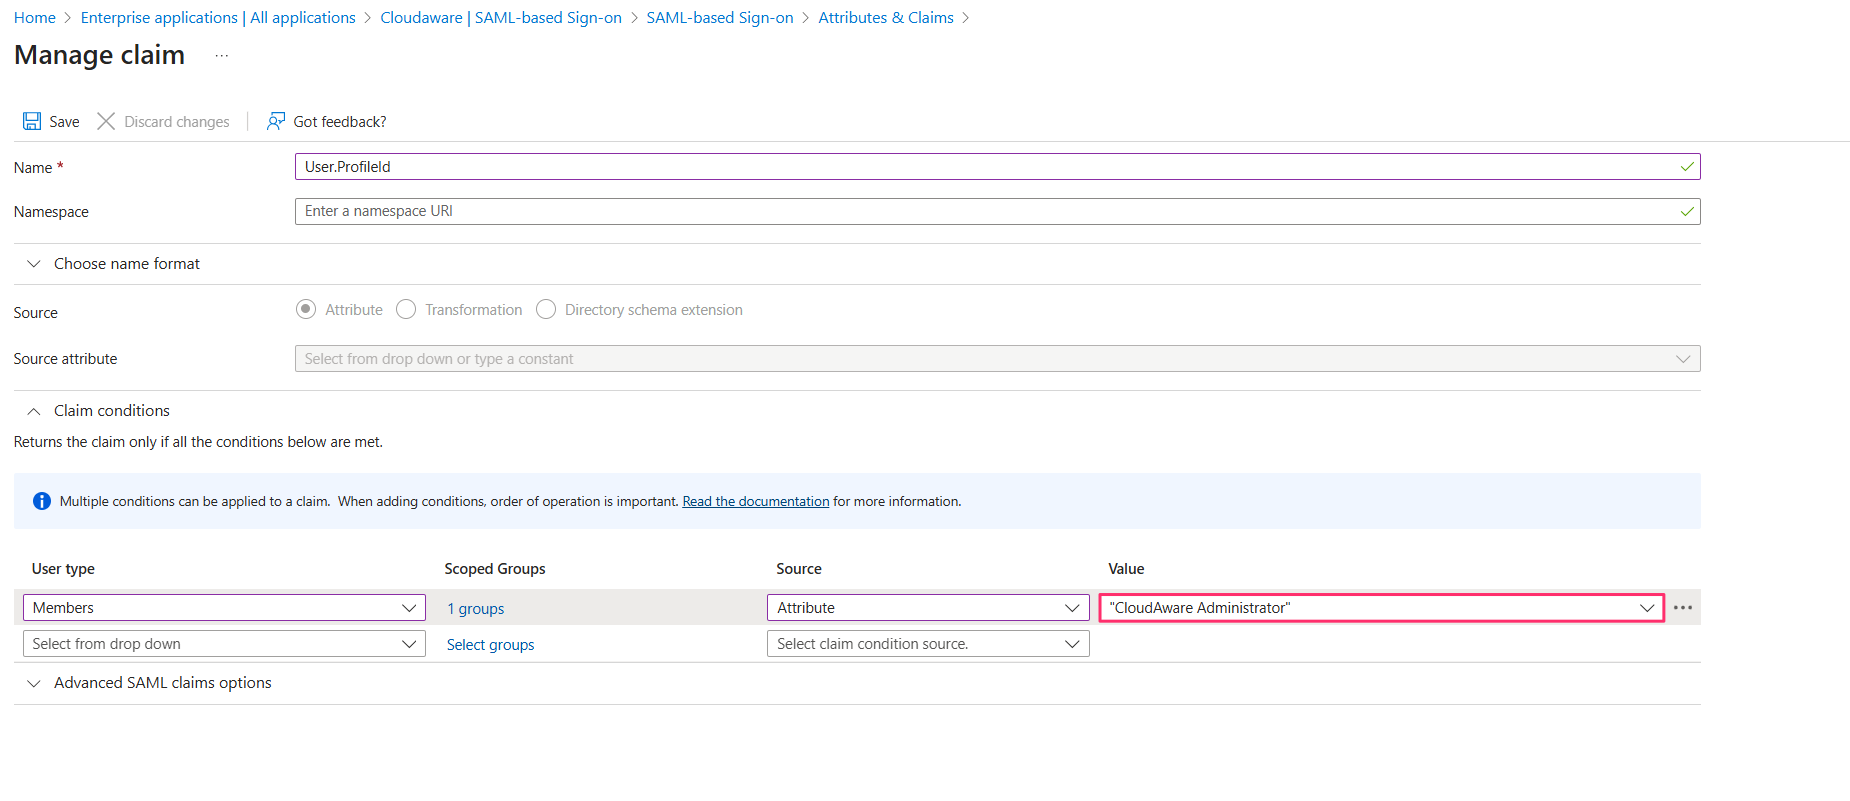The image size is (1850, 801).
Task: Choose Directory schema extension radio option
Action: [x=546, y=310]
